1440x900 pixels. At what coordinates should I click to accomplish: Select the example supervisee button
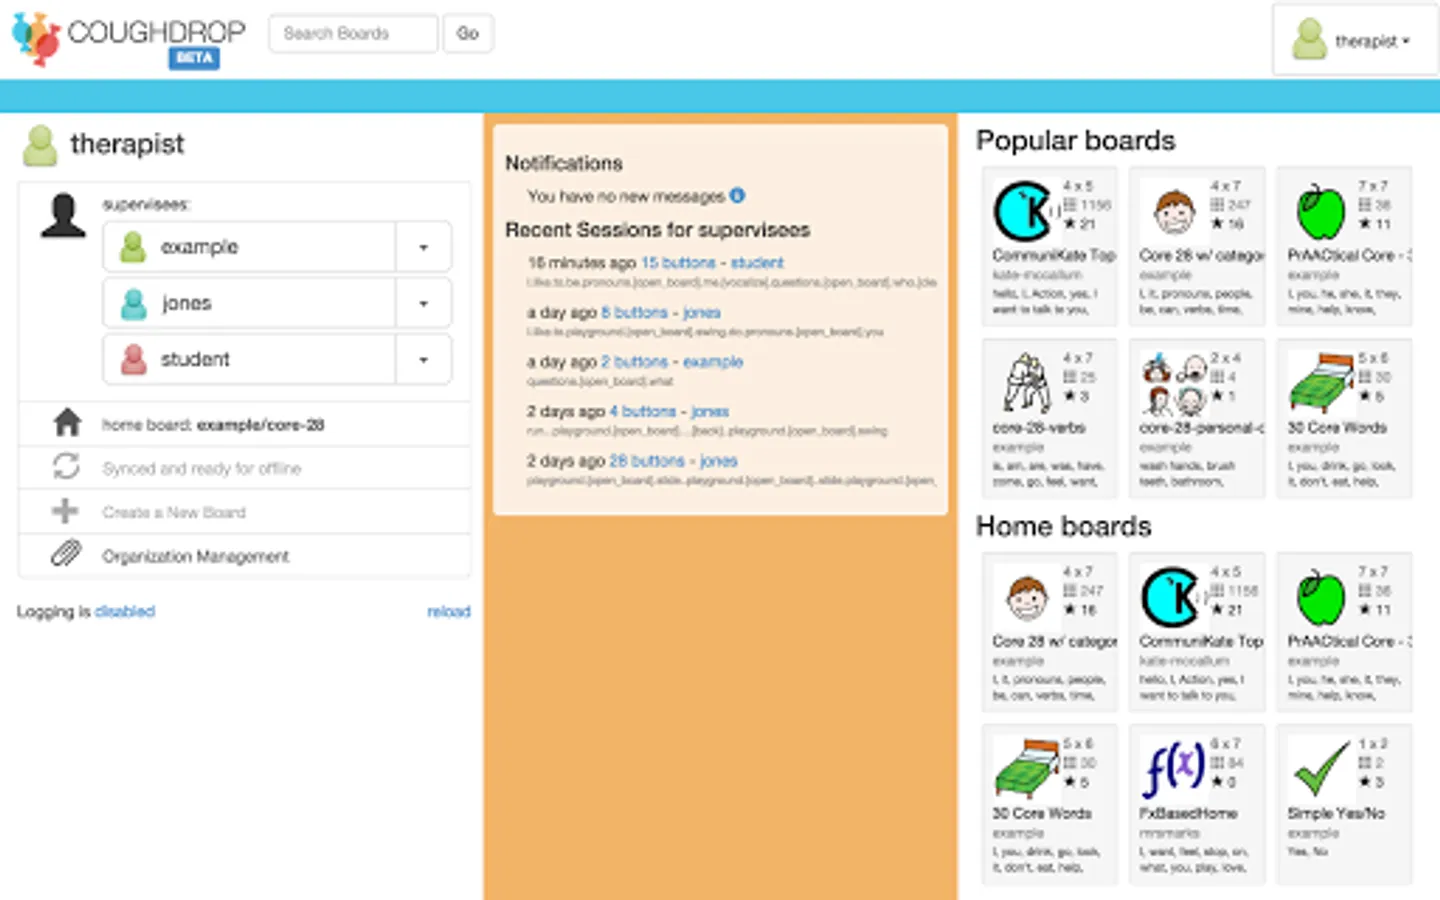point(249,247)
